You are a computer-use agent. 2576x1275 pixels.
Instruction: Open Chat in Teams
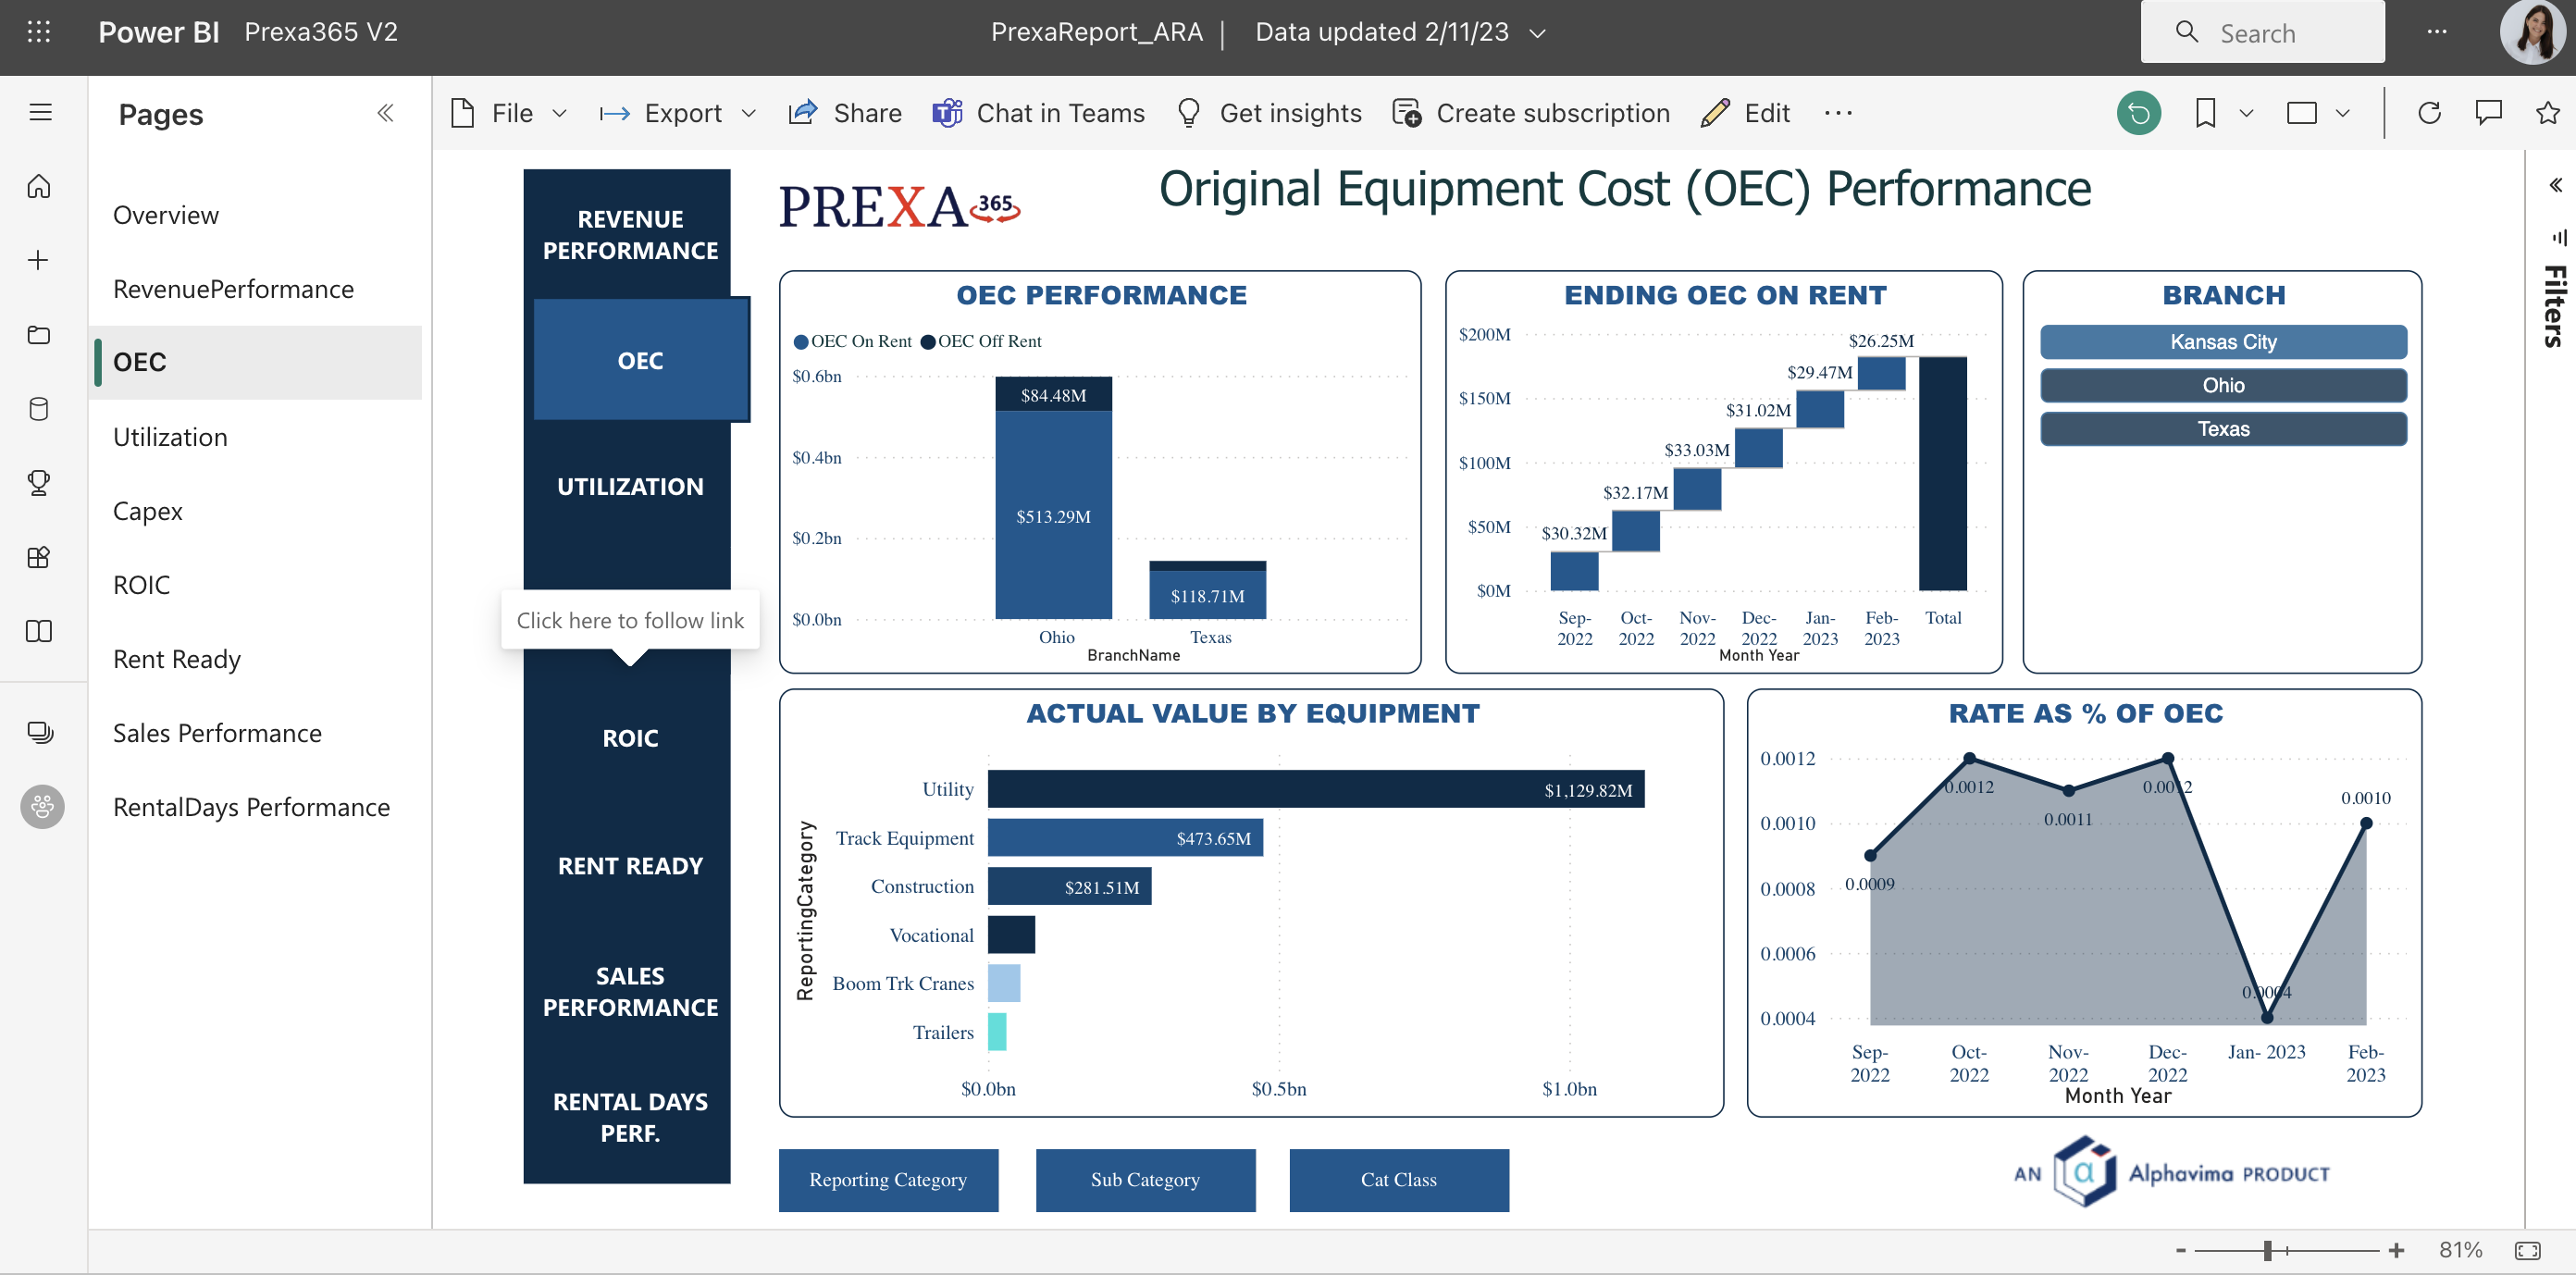1039,113
